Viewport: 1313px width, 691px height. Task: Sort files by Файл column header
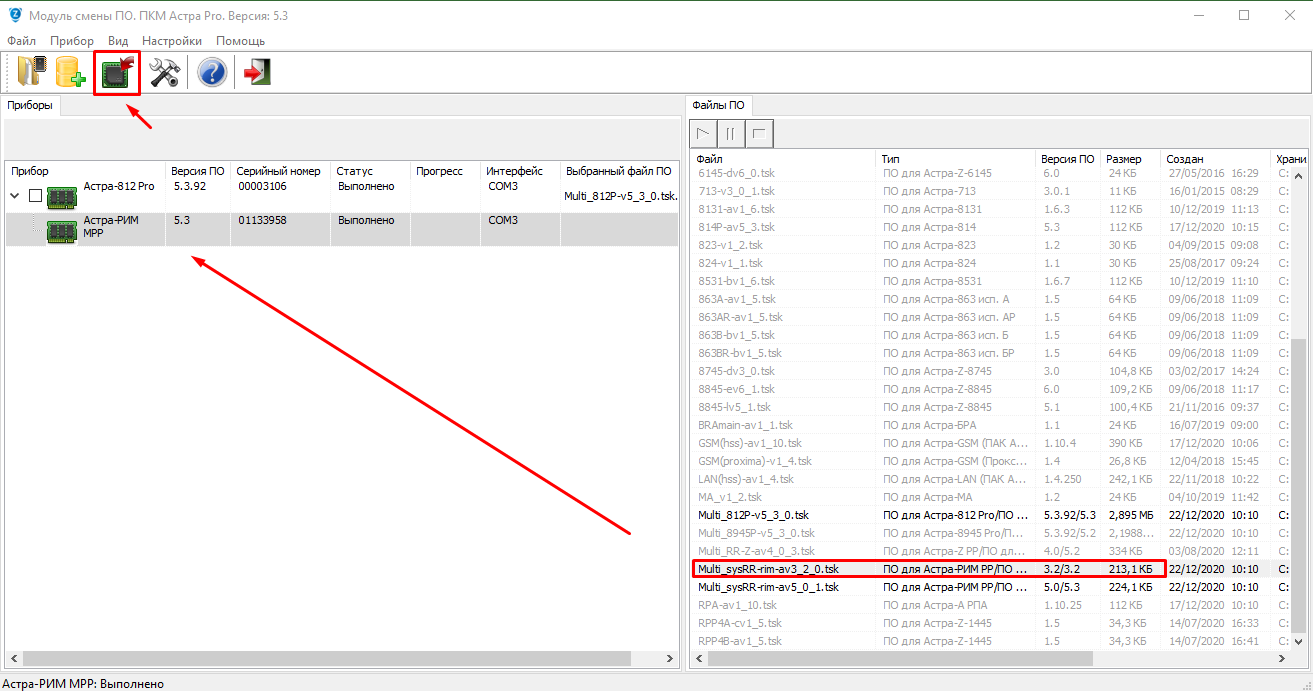(783, 159)
